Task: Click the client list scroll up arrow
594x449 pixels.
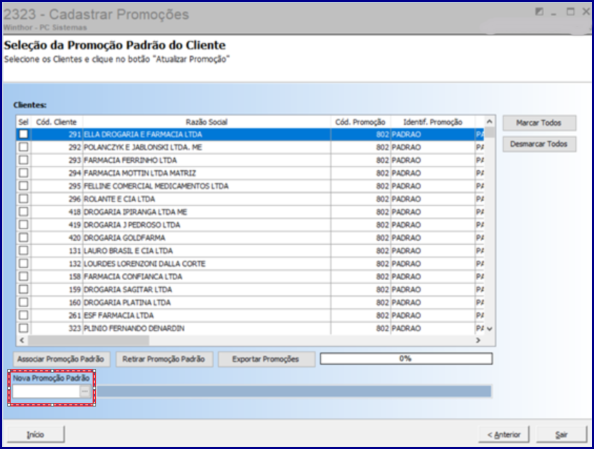Action: coord(489,122)
